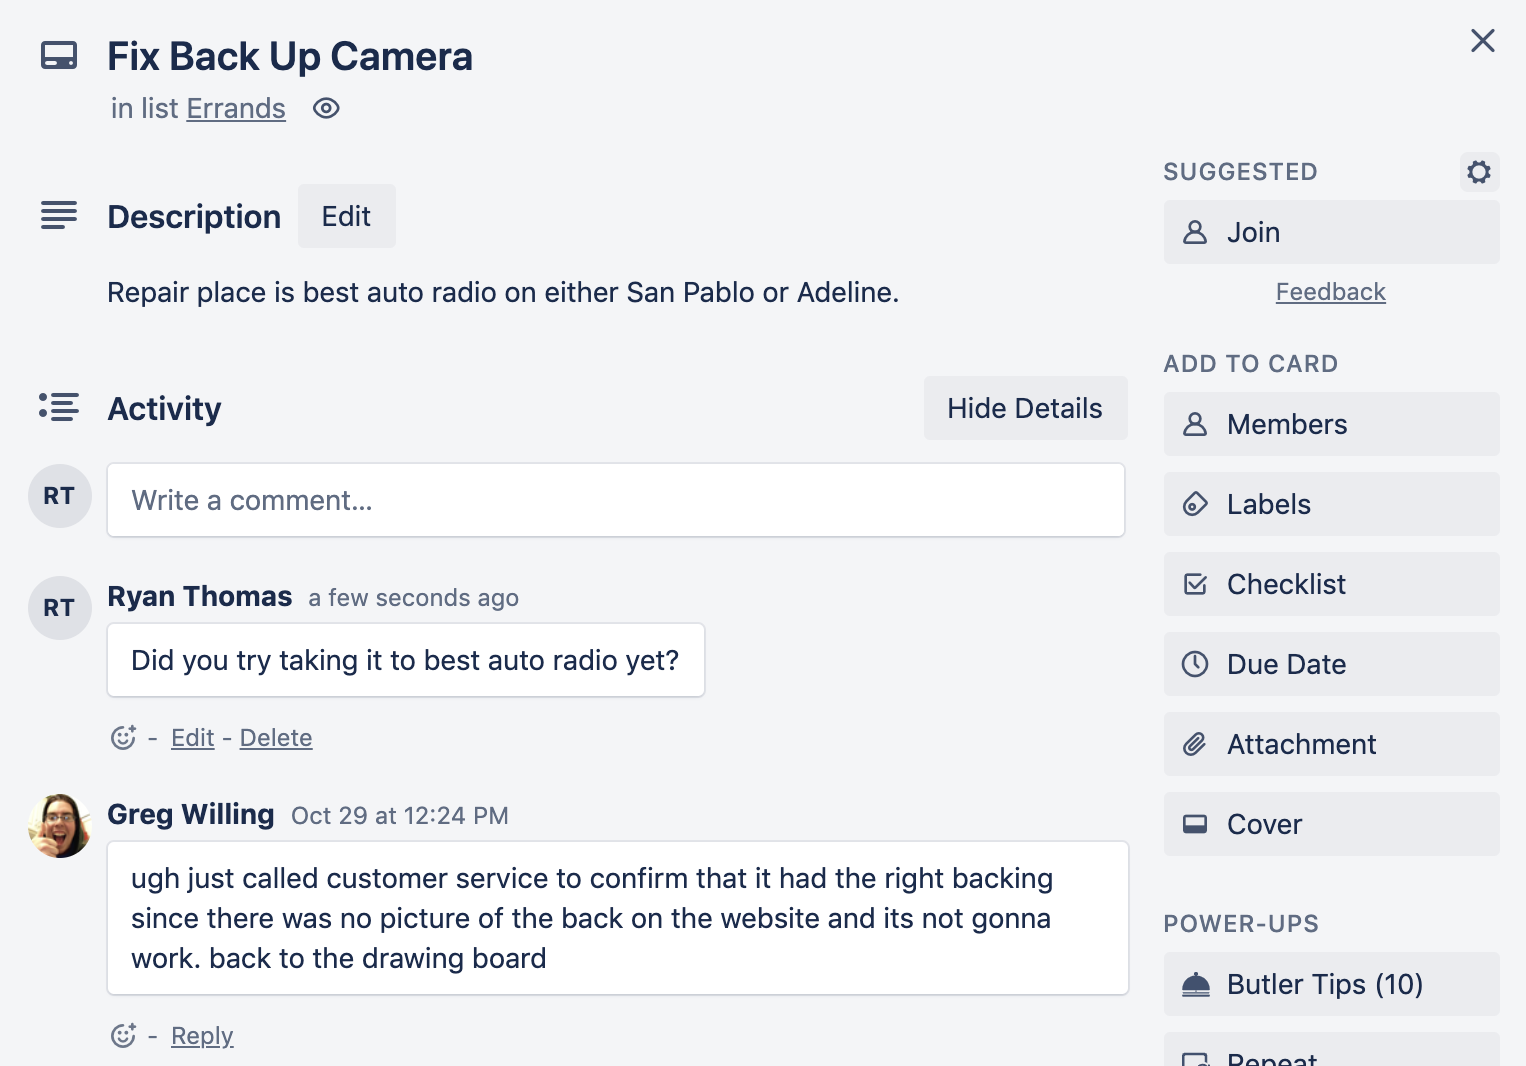Viewport: 1526px width, 1066px height.
Task: Edit the card description
Action: pyautogui.click(x=346, y=216)
